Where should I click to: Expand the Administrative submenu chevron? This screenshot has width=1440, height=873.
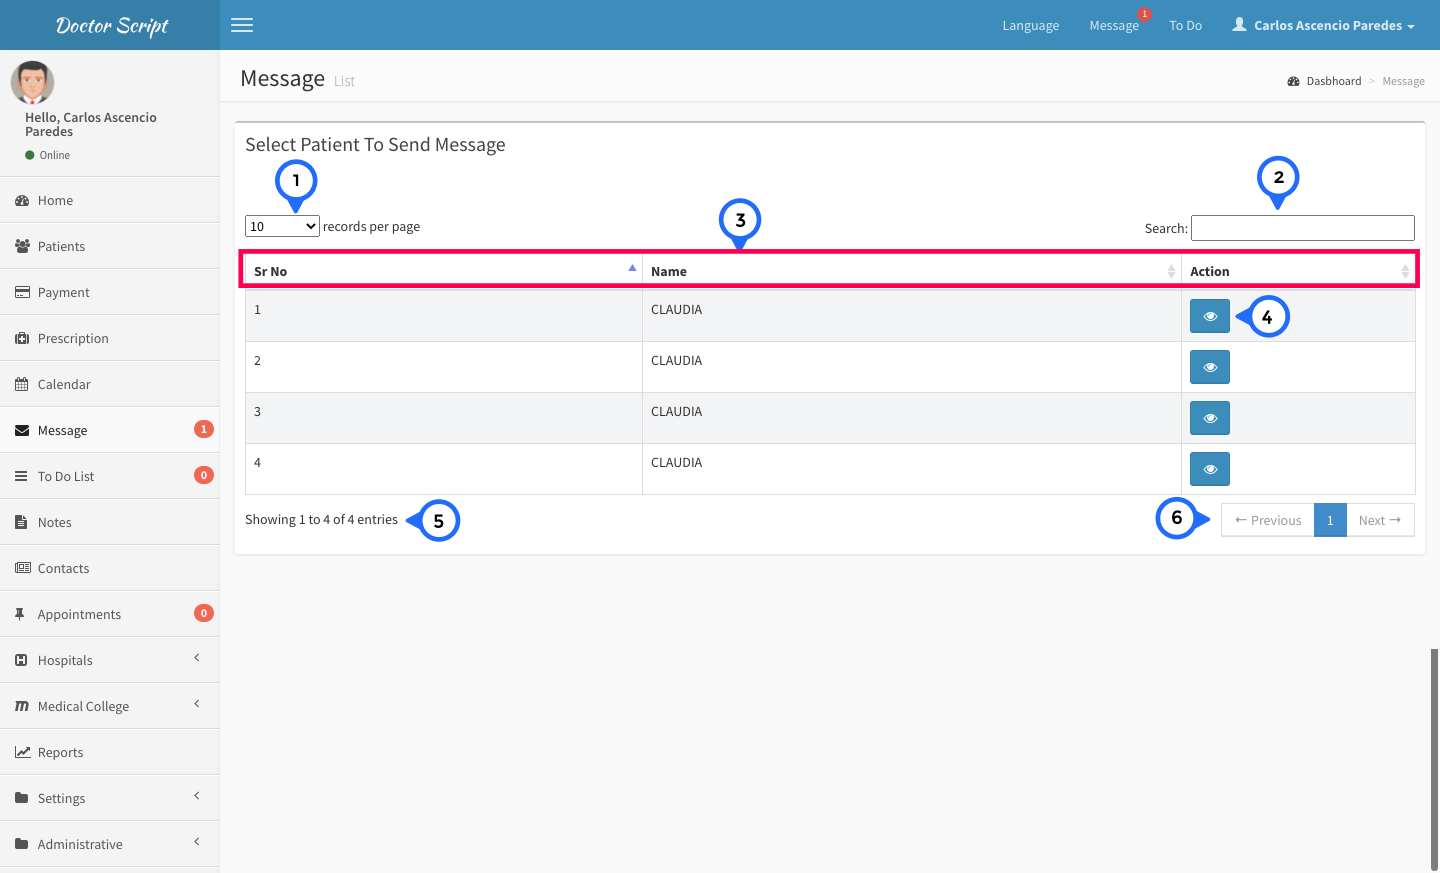pyautogui.click(x=197, y=842)
